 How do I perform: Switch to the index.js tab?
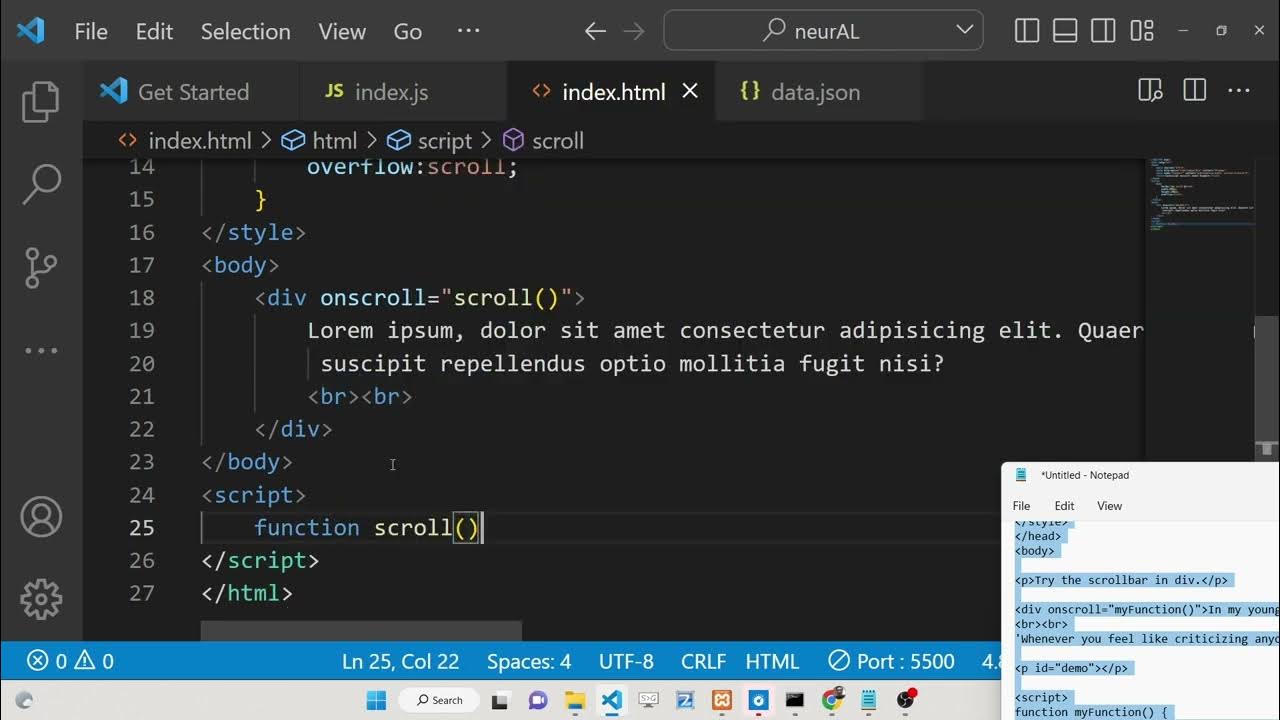click(391, 92)
